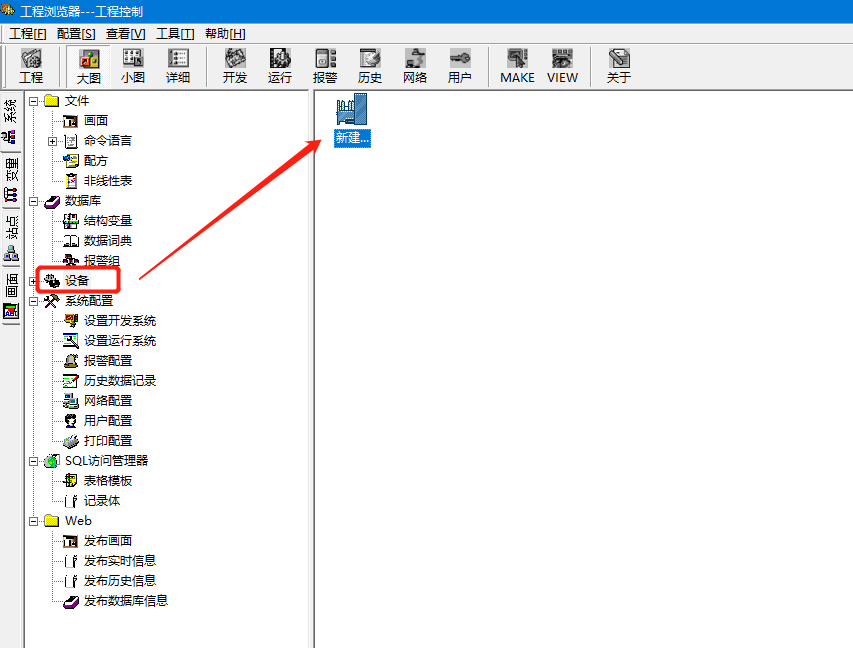
Task: Launch the 运行 runtime system
Action: click(280, 66)
